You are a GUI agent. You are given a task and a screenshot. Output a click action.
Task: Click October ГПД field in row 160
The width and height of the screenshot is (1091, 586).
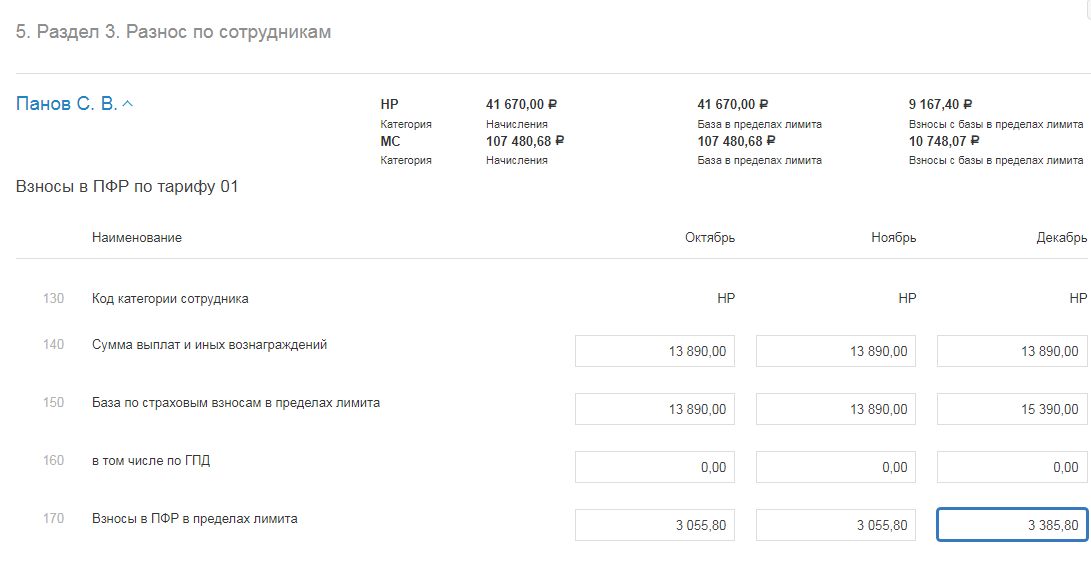[655, 467]
